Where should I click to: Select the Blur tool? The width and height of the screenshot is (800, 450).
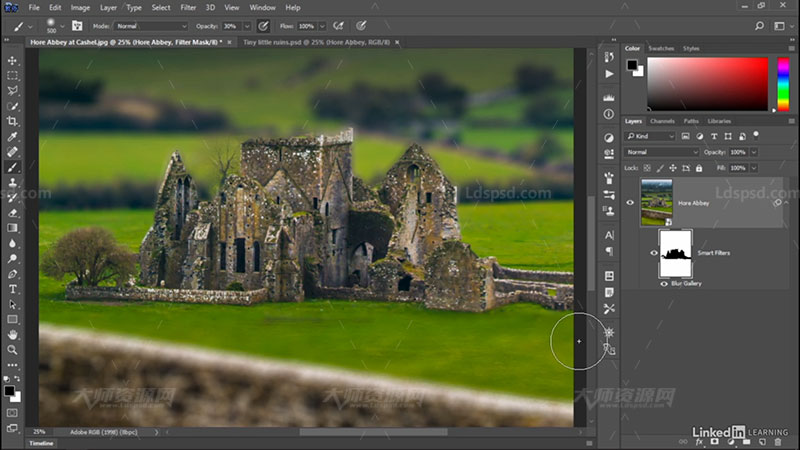12,243
